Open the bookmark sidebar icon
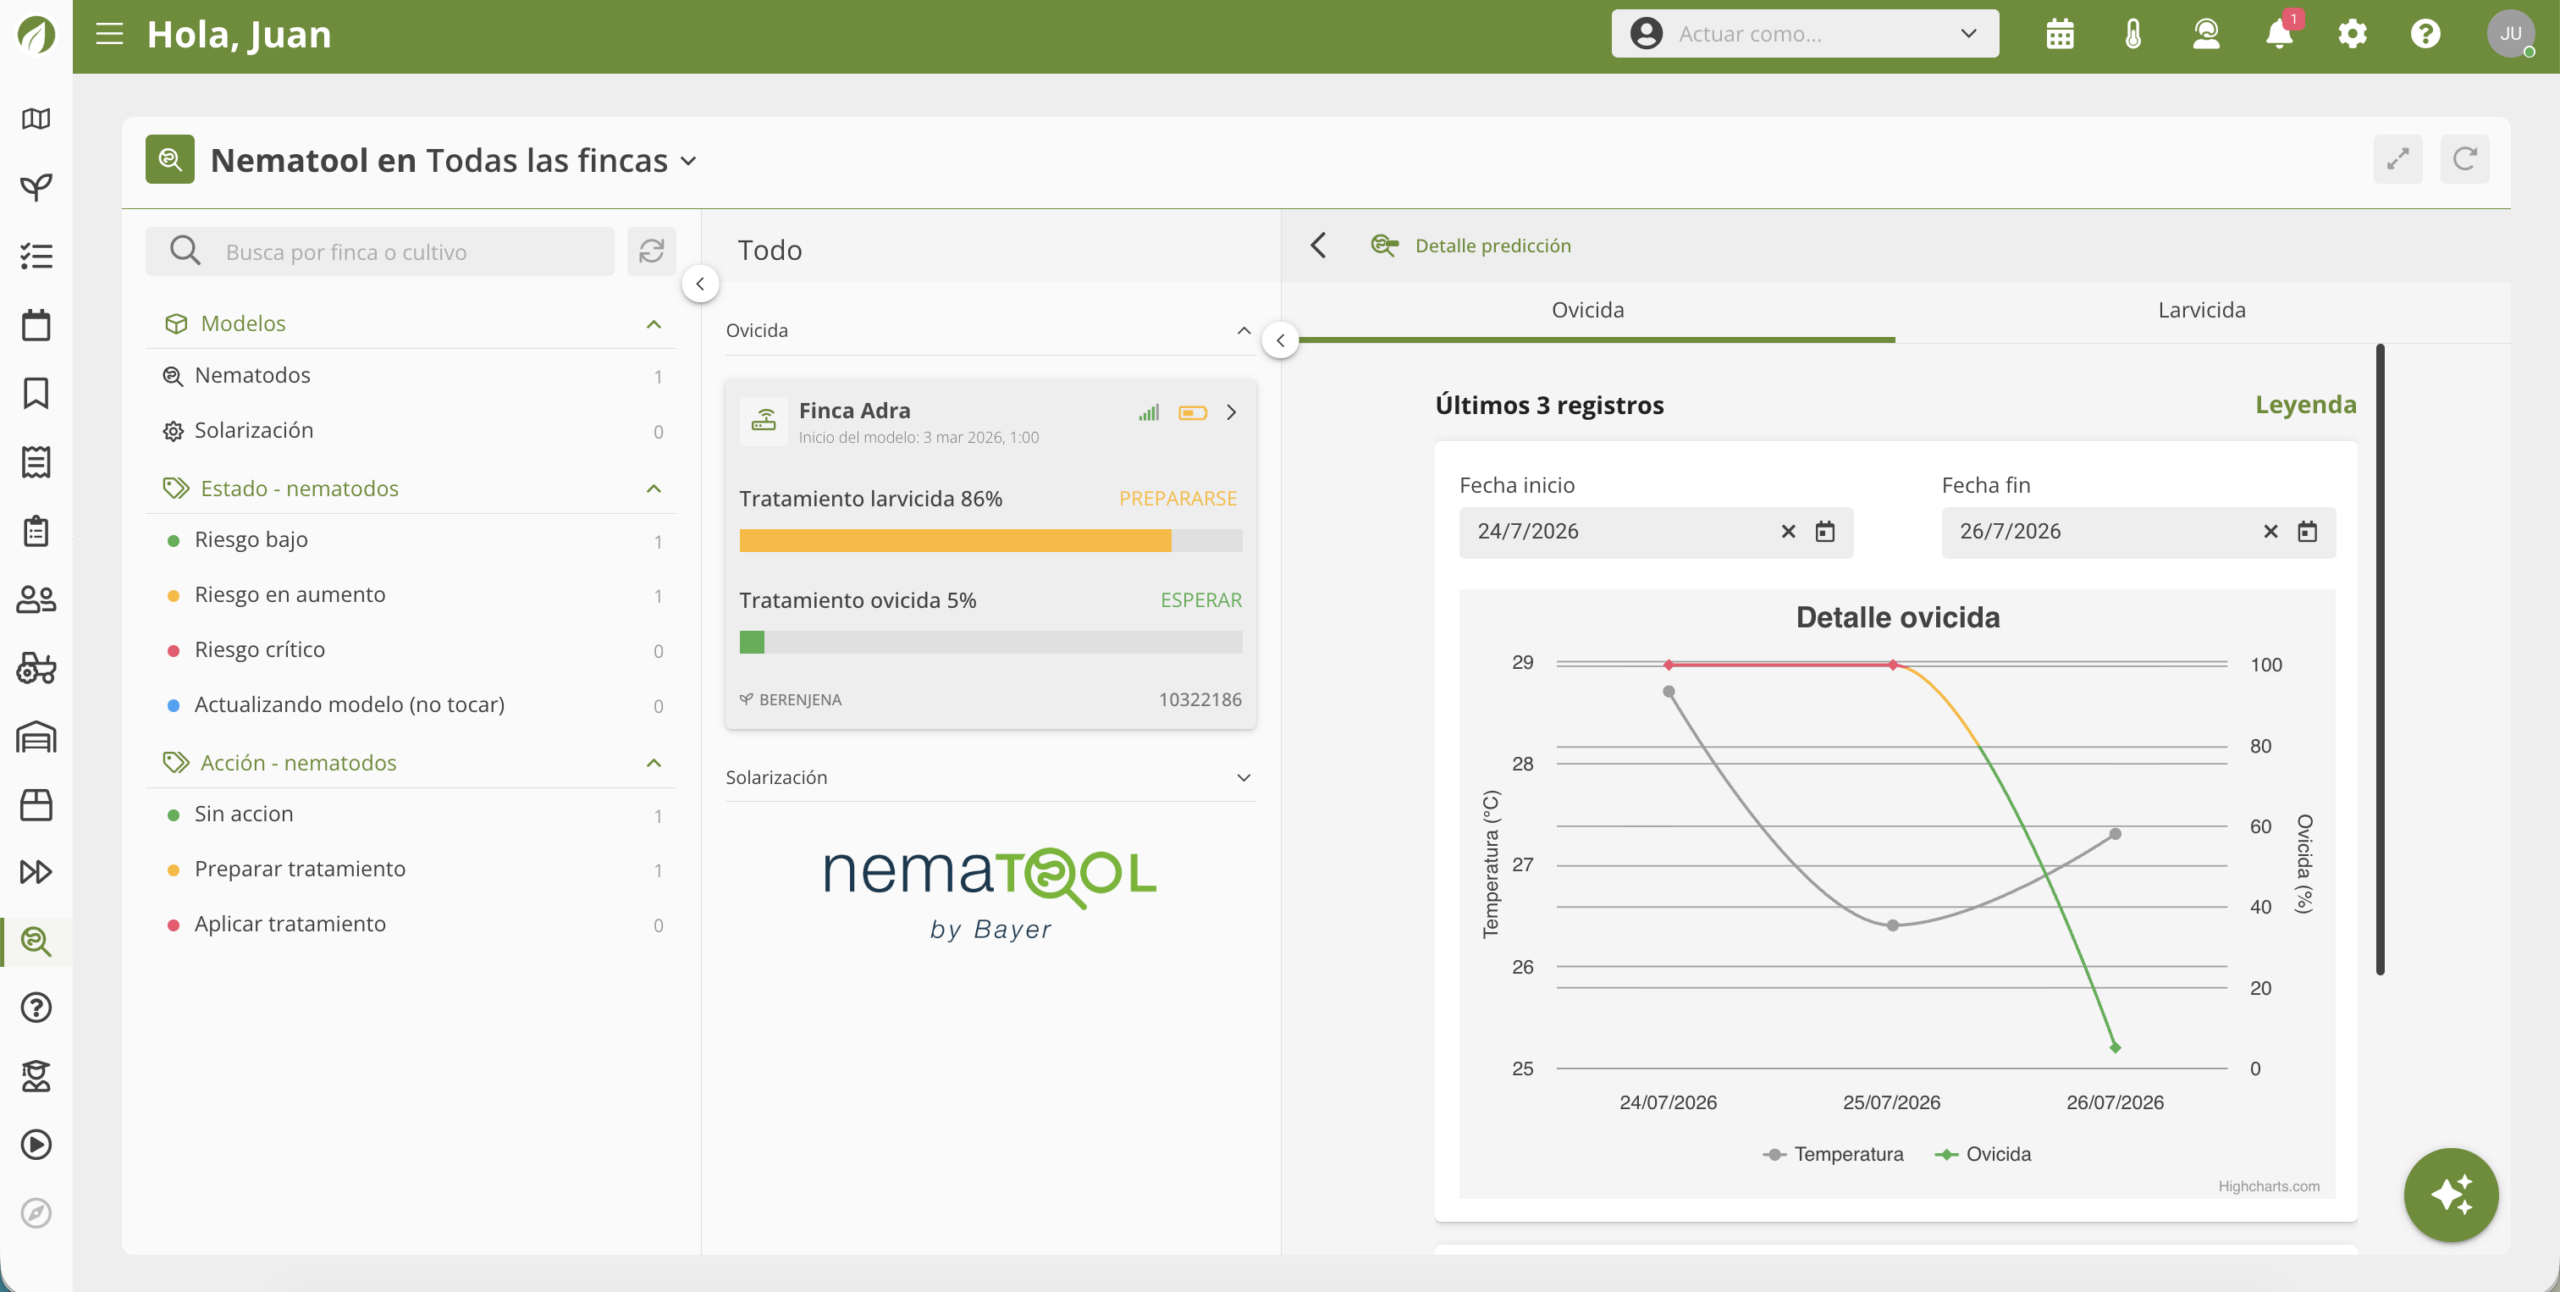The width and height of the screenshot is (2560, 1292). tap(36, 393)
